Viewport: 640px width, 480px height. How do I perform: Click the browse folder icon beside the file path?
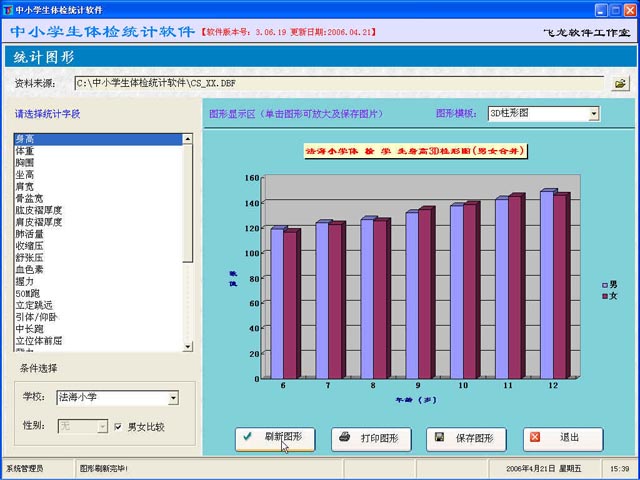point(620,84)
